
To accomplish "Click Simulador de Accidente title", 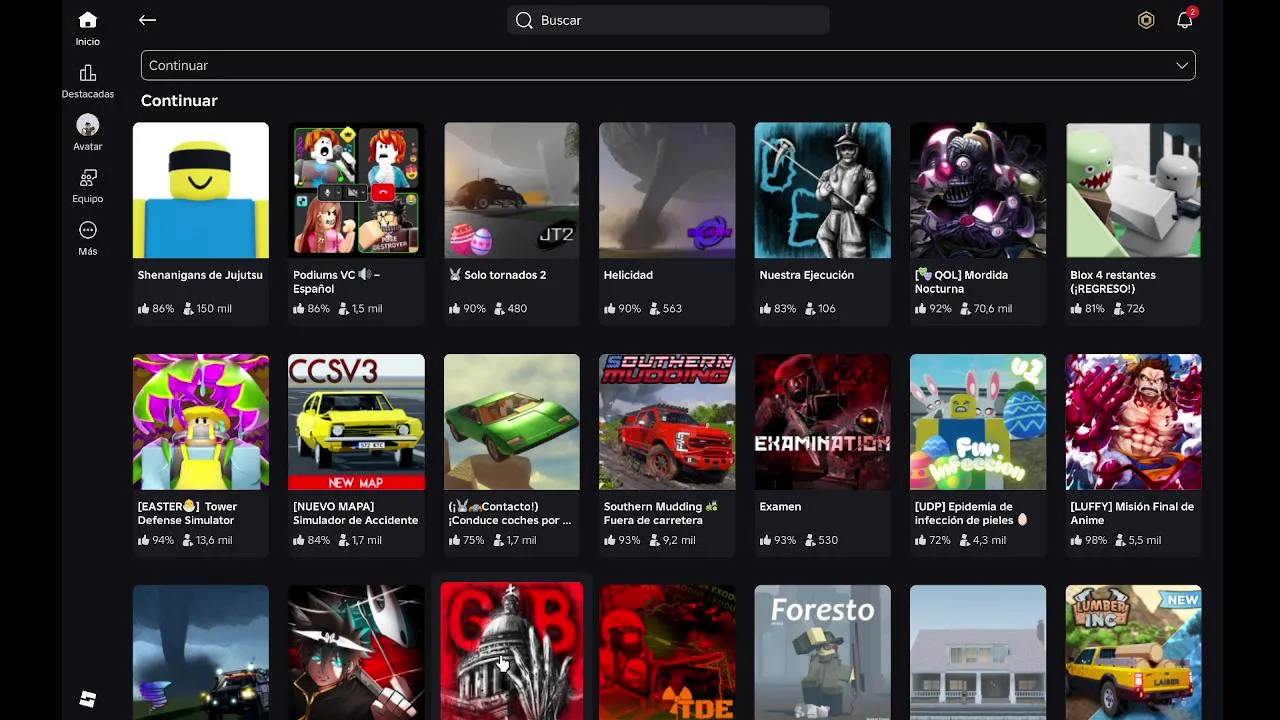I will [x=355, y=513].
